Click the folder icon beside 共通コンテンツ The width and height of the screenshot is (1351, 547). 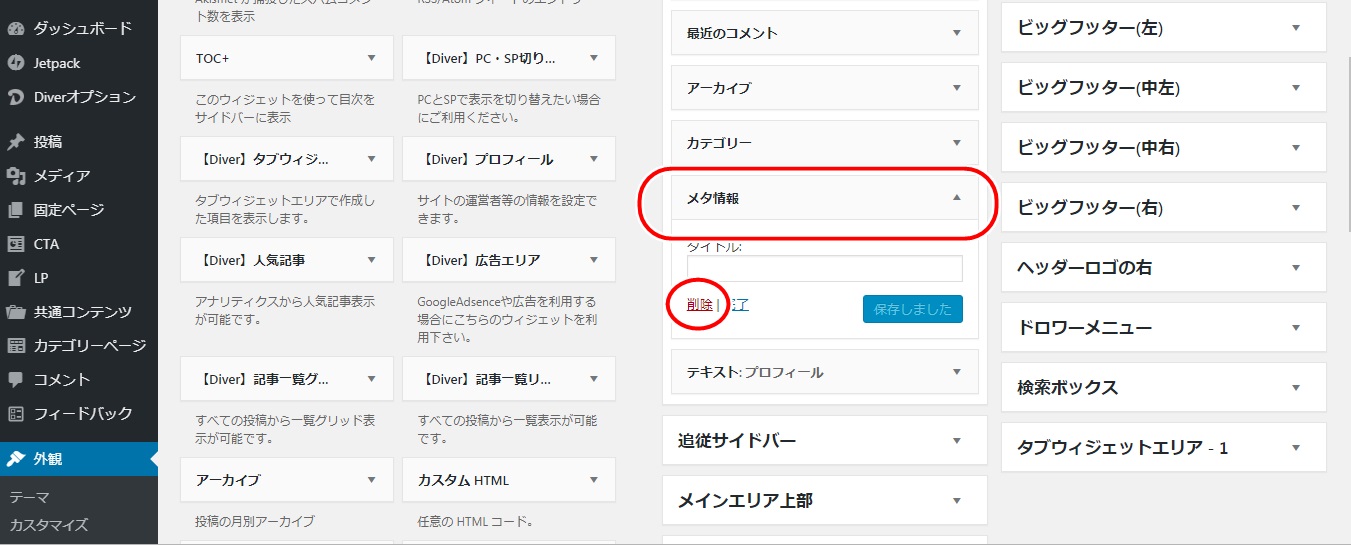coord(16,312)
